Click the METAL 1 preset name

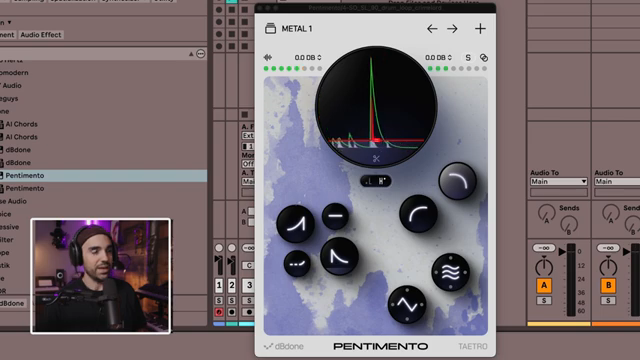click(297, 29)
